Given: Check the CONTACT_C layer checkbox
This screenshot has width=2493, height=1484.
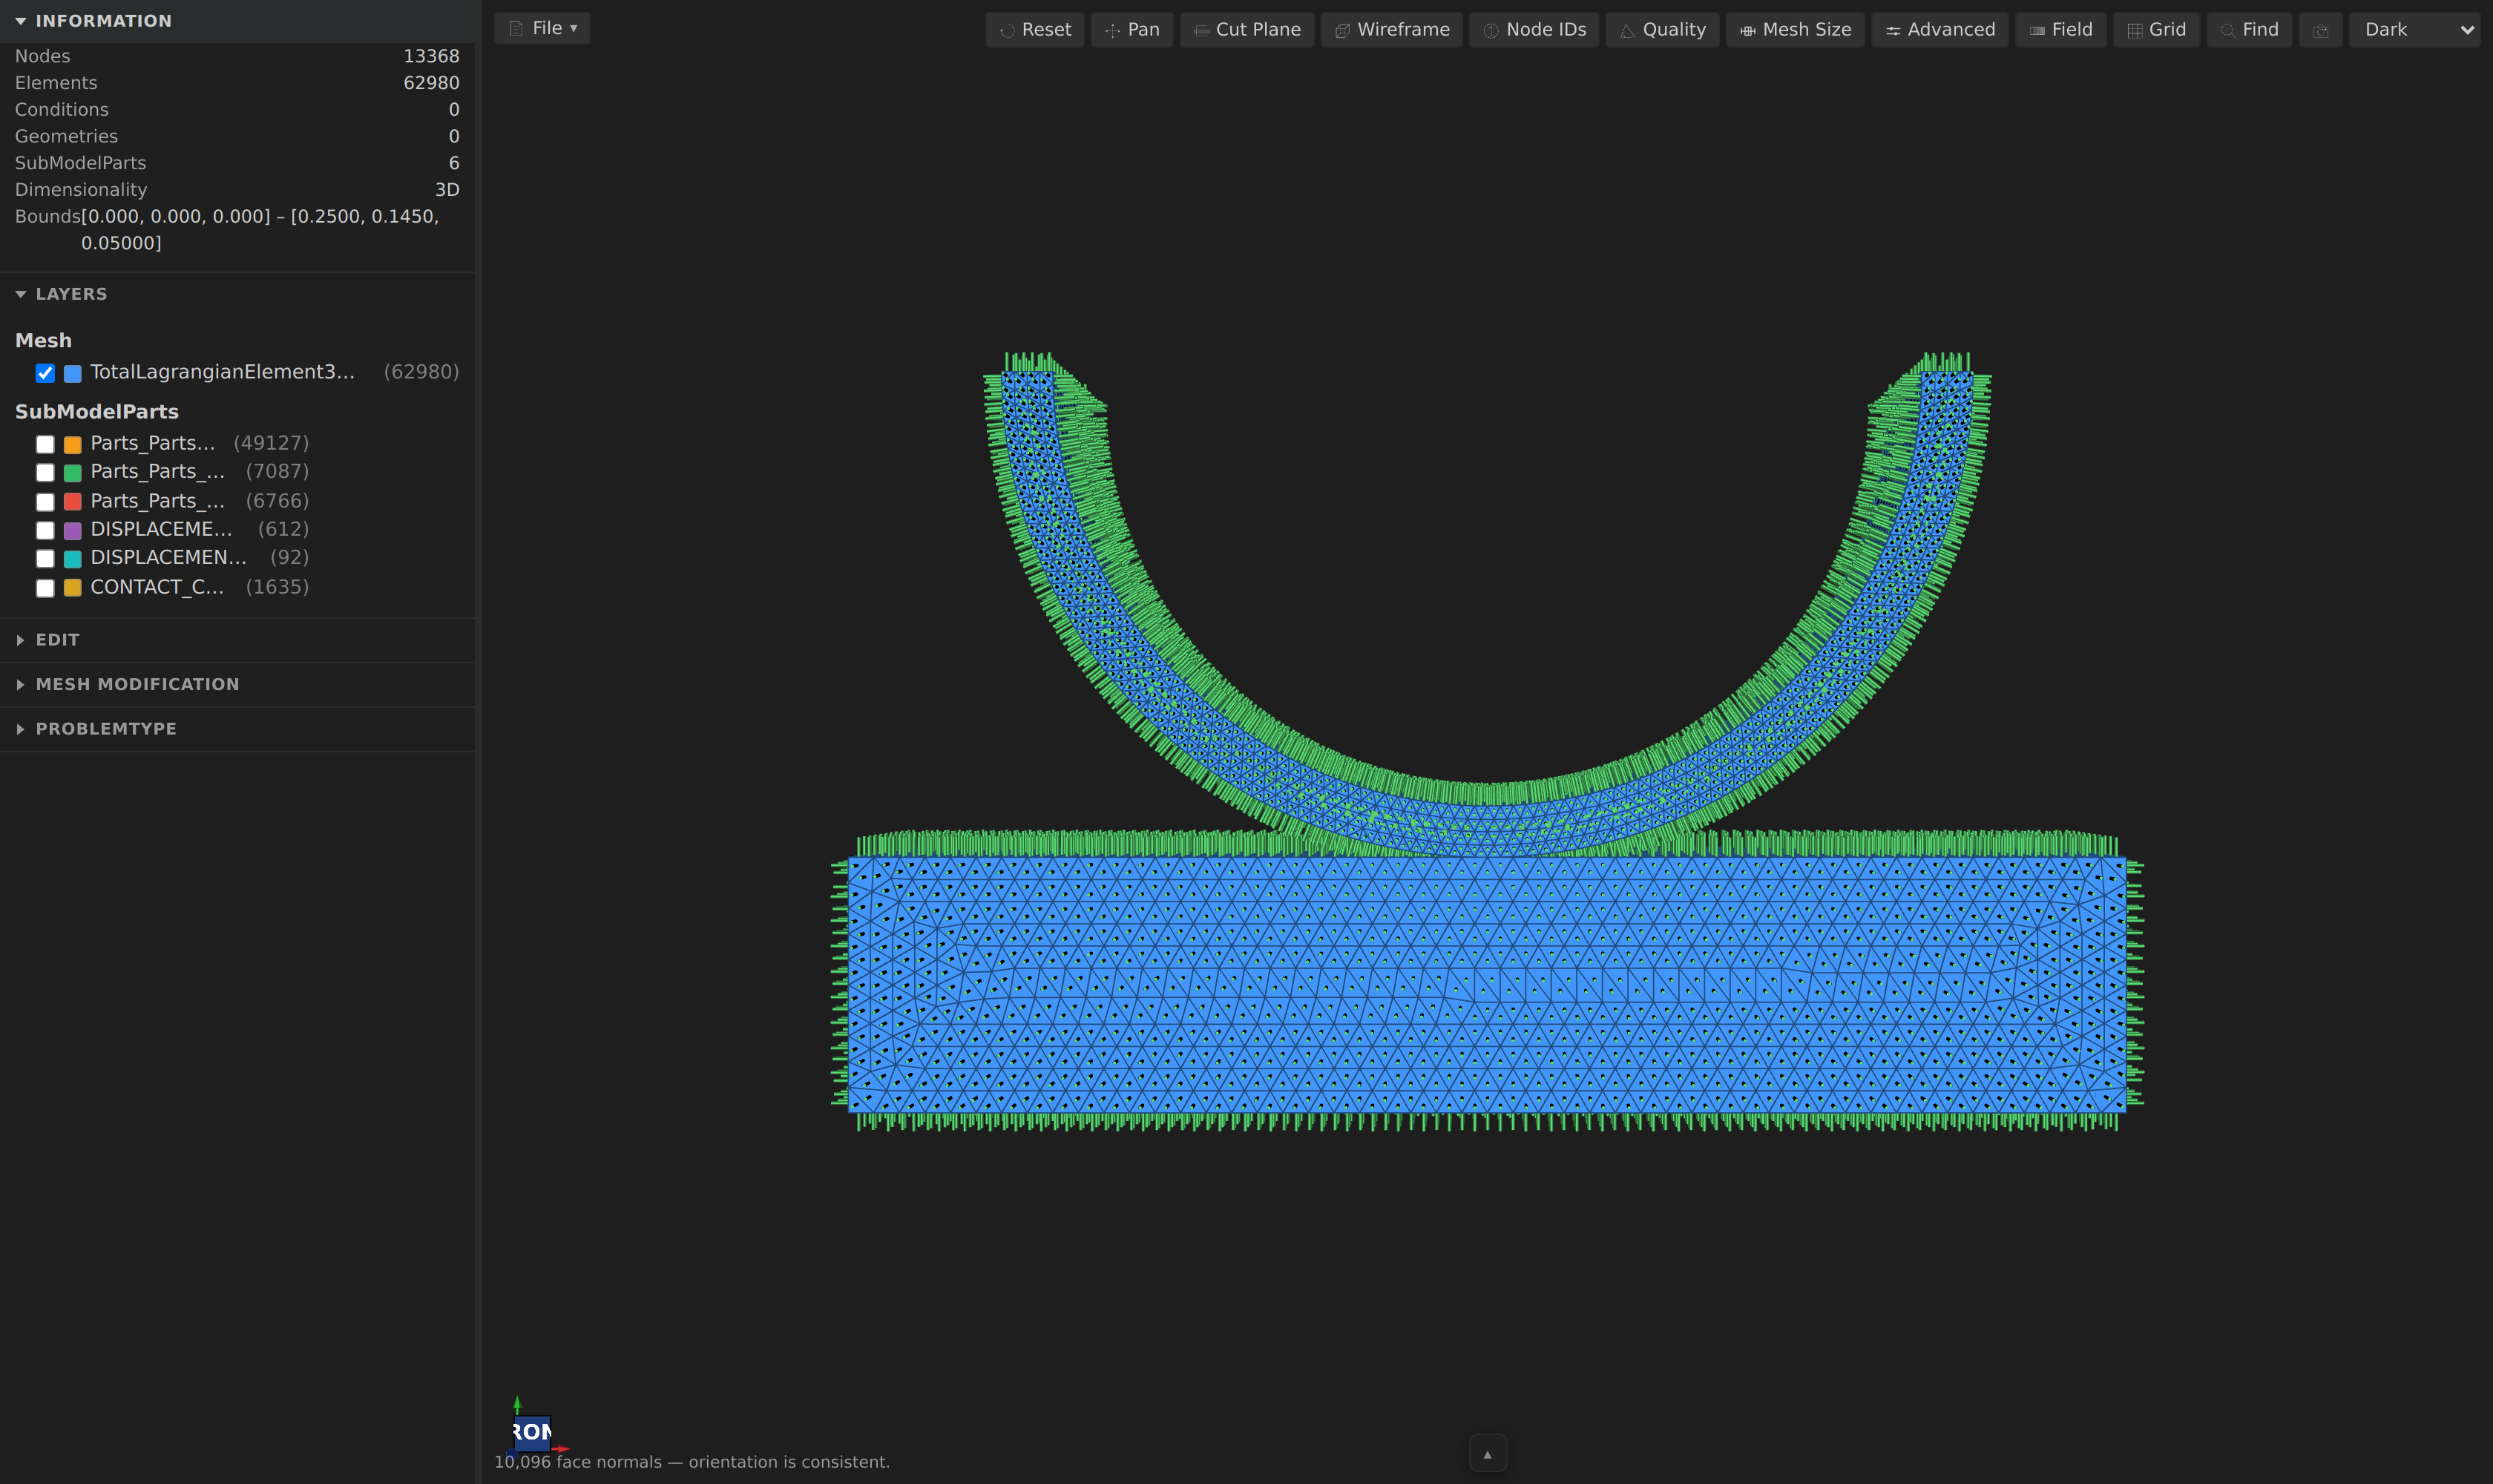Looking at the screenshot, I should [45, 588].
